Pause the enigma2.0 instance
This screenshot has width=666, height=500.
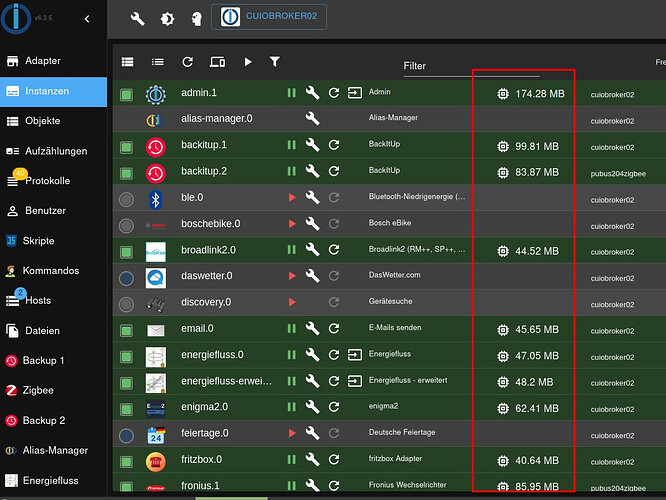[291, 407]
